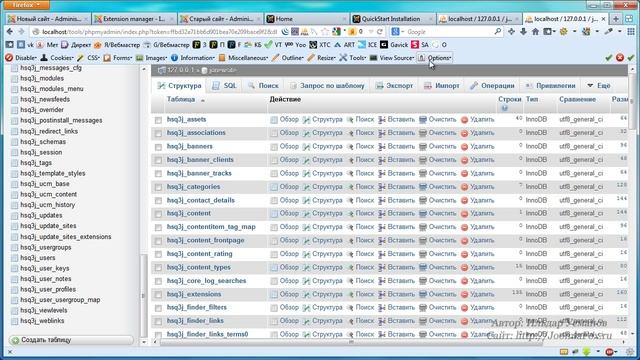The image size is (640, 360).
Task: Open the Forms dropdown in the developer toolbar
Action: pos(118,58)
